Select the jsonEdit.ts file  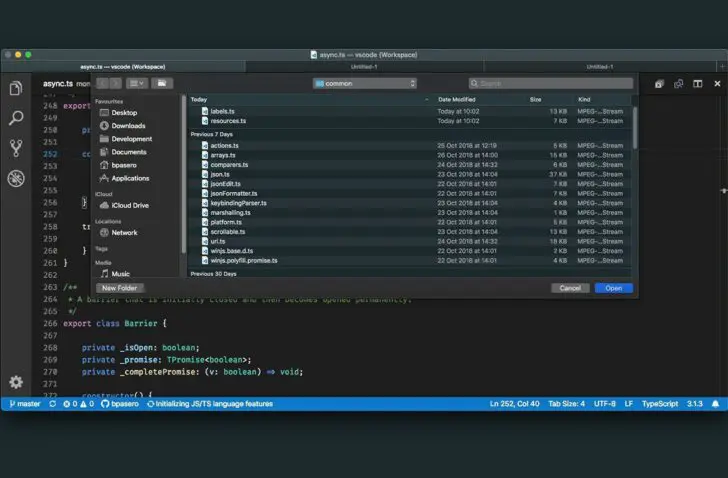coord(410,184)
